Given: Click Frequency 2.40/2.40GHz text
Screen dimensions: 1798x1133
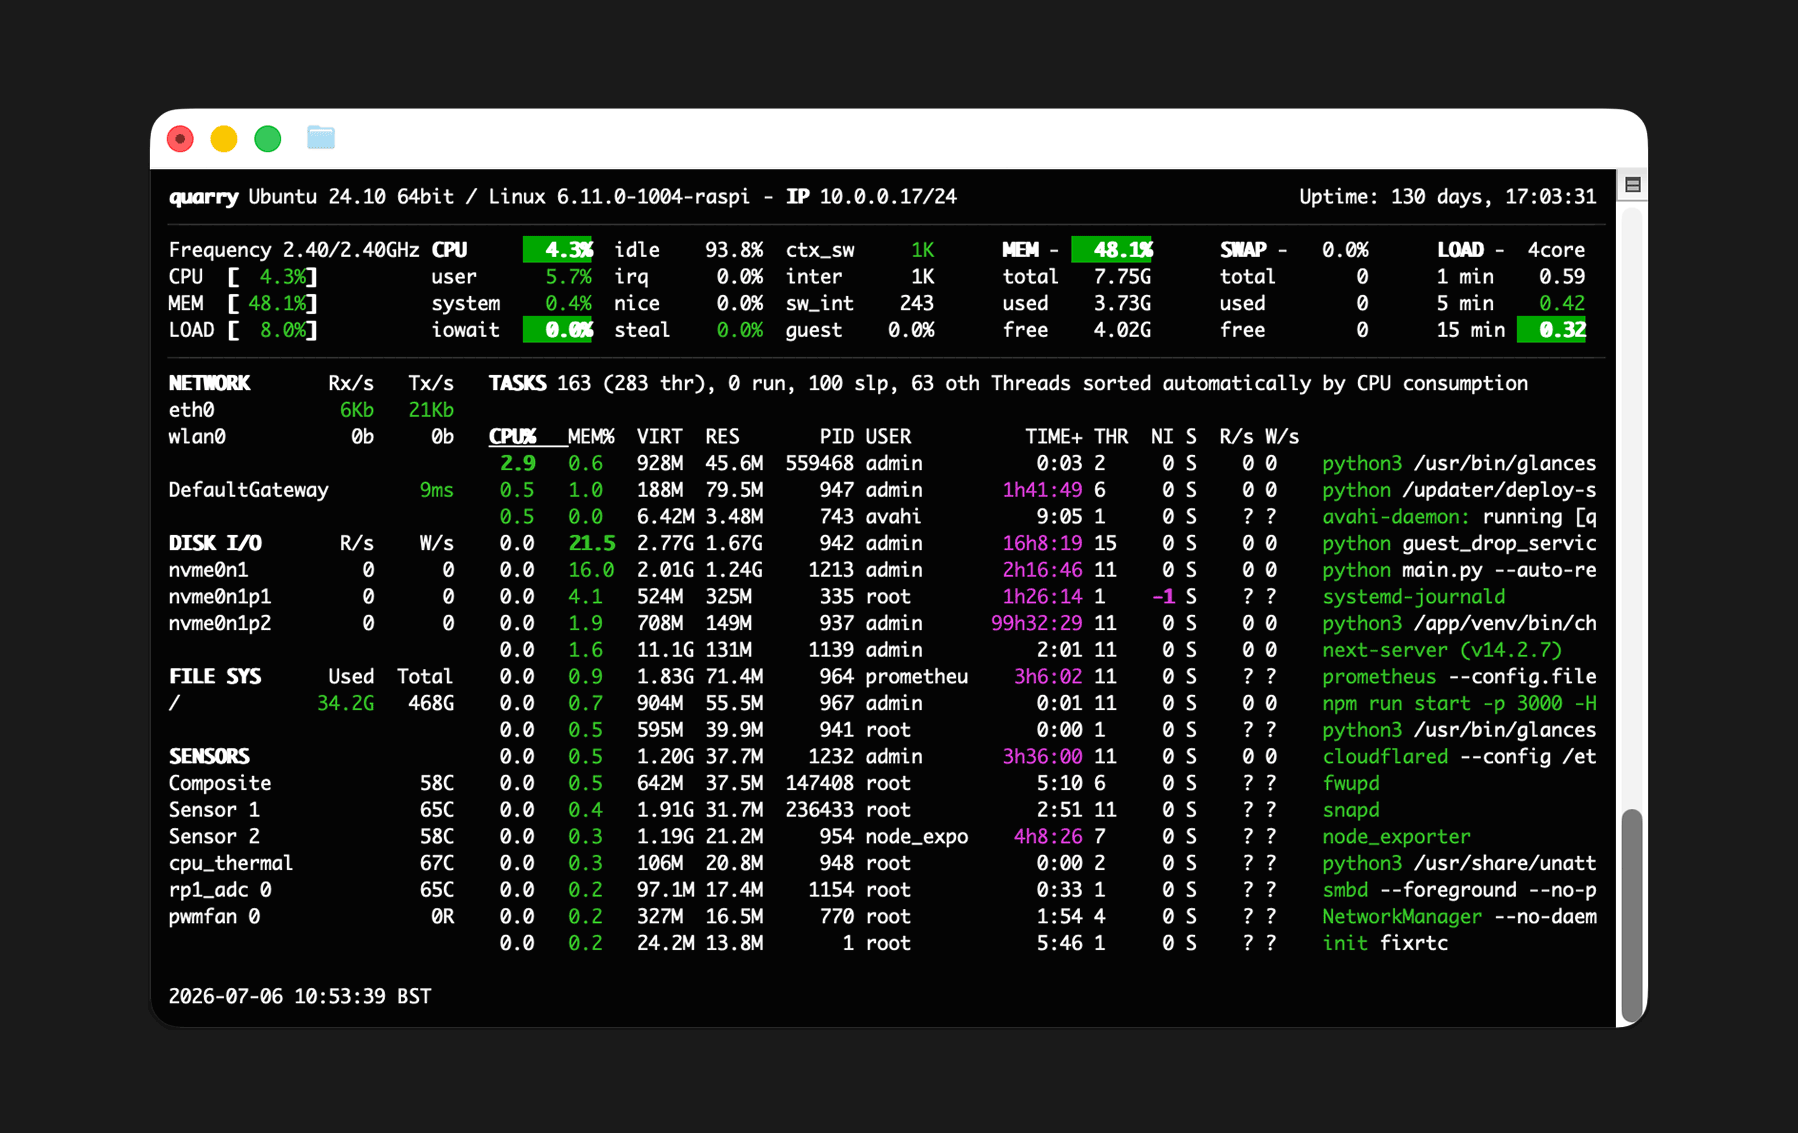Looking at the screenshot, I should tap(294, 250).
